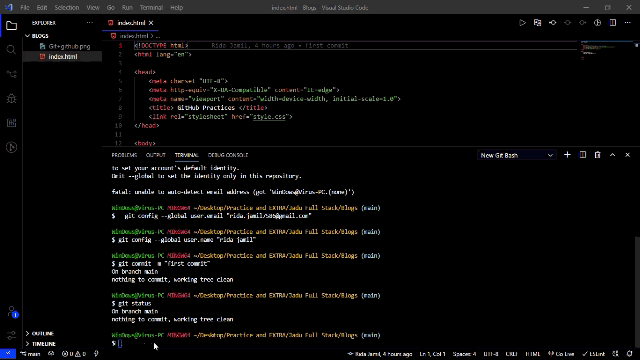
Task: Open the Explorer view in activity bar
Action: click(11, 26)
